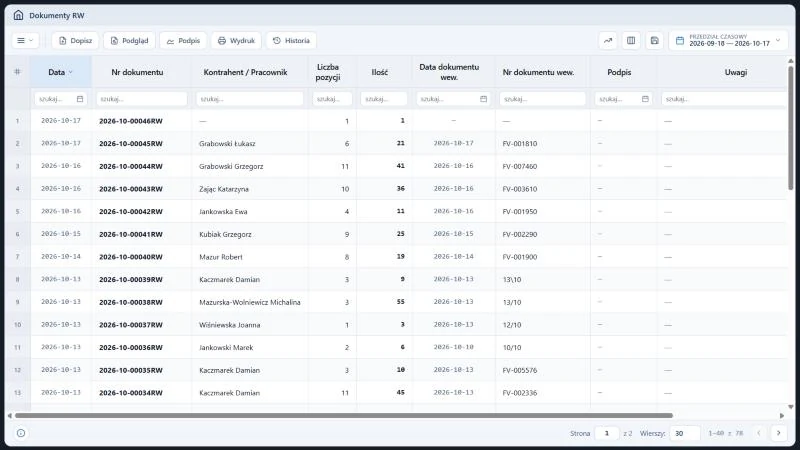Viewport: 800px width, 450px height.
Task: Go to next page arrow
Action: [x=779, y=433]
